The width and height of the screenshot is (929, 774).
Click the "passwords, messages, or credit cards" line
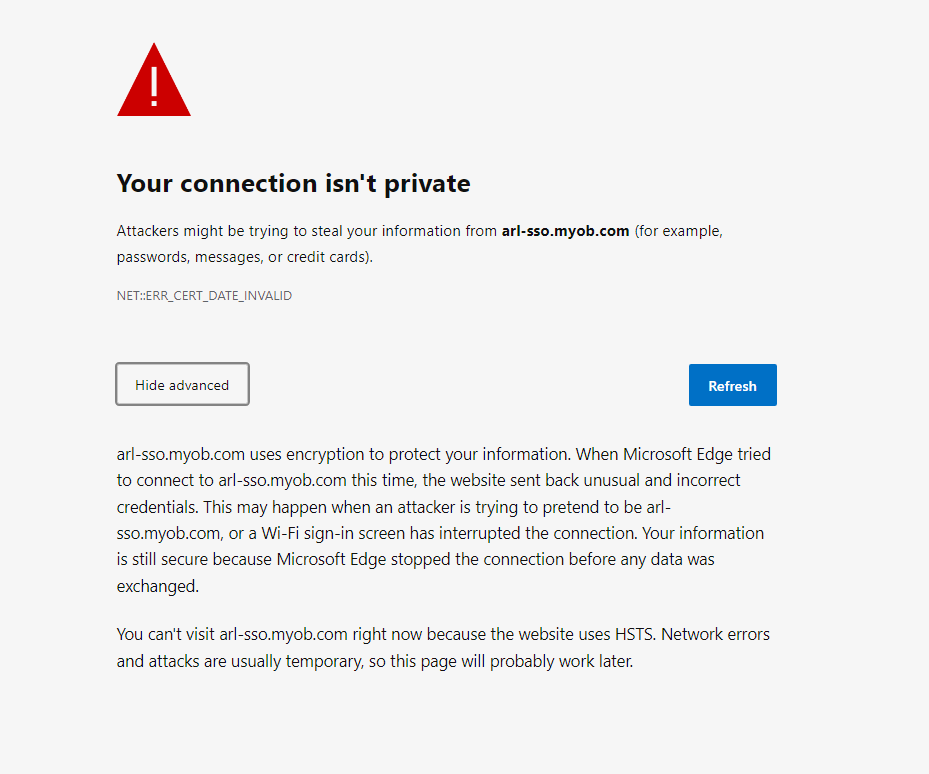[x=245, y=257]
